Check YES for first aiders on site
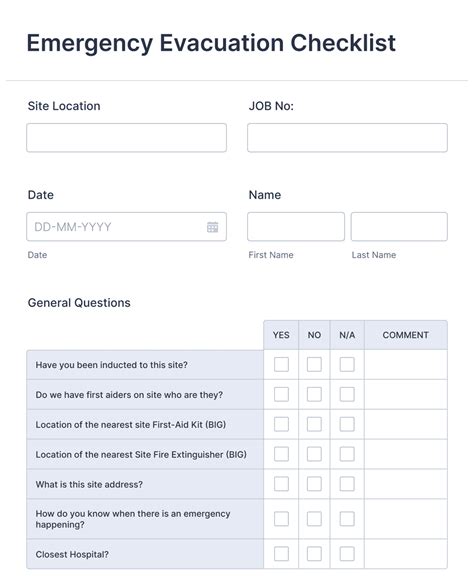 point(281,394)
